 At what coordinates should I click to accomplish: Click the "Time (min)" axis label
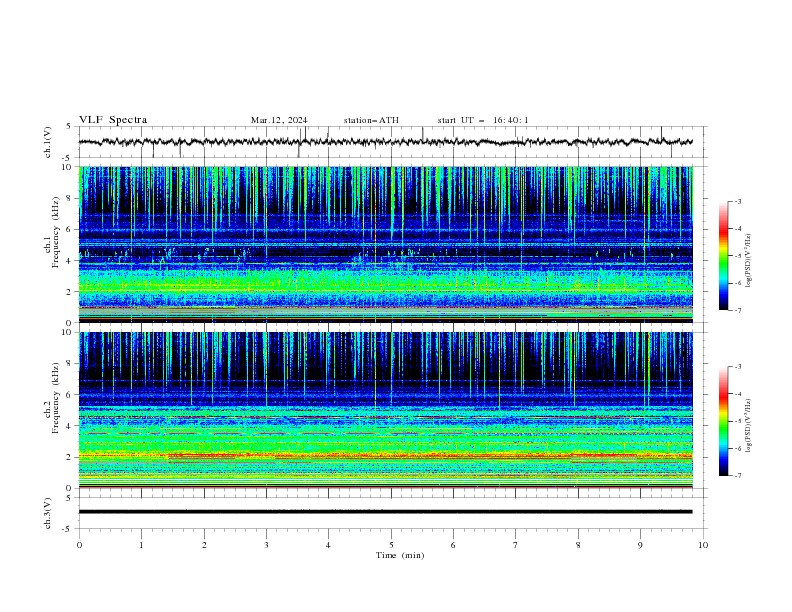click(x=400, y=555)
